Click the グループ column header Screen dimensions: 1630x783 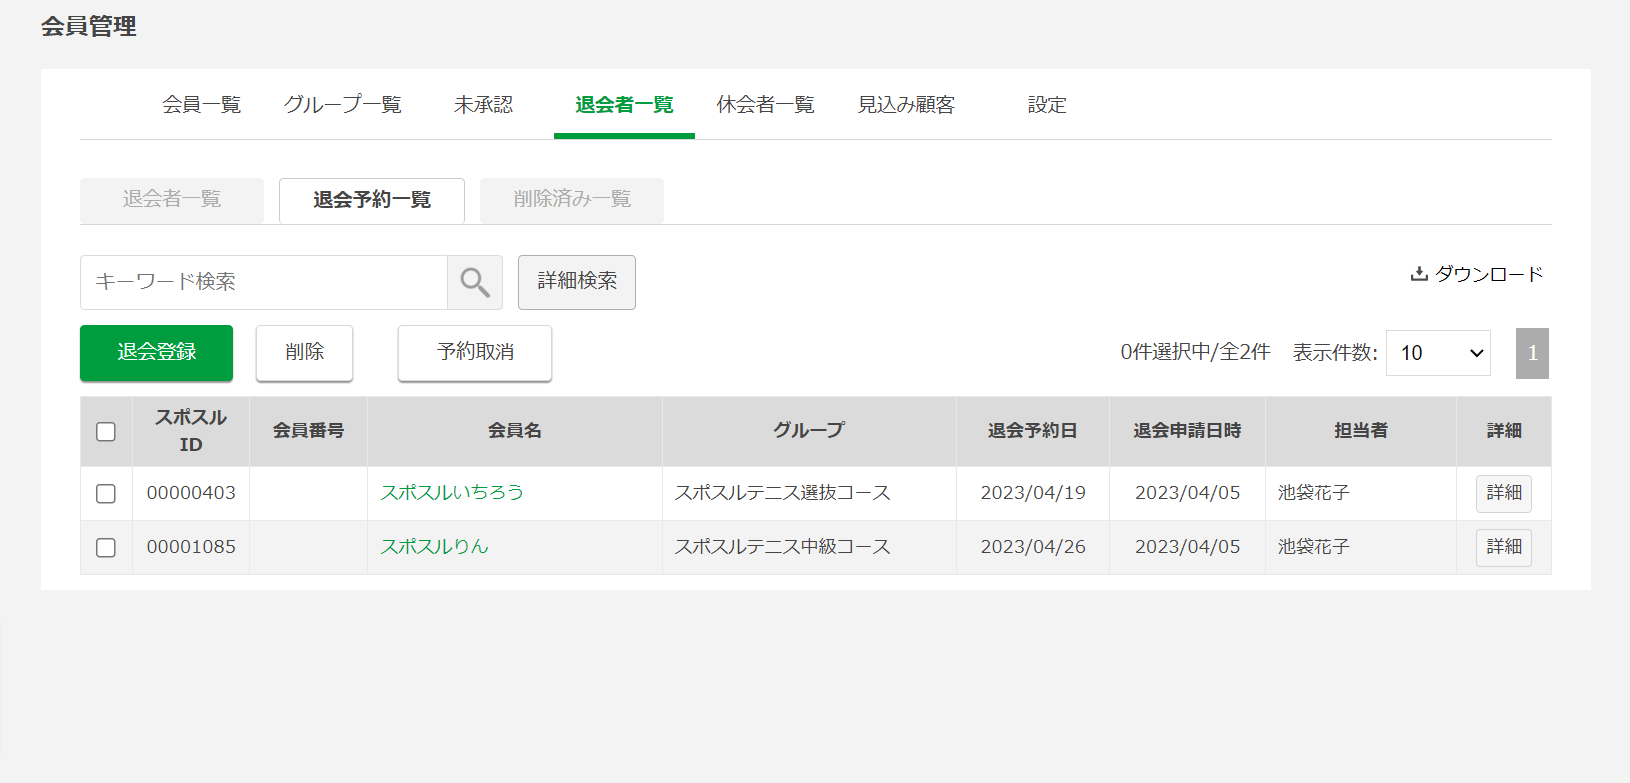click(809, 431)
